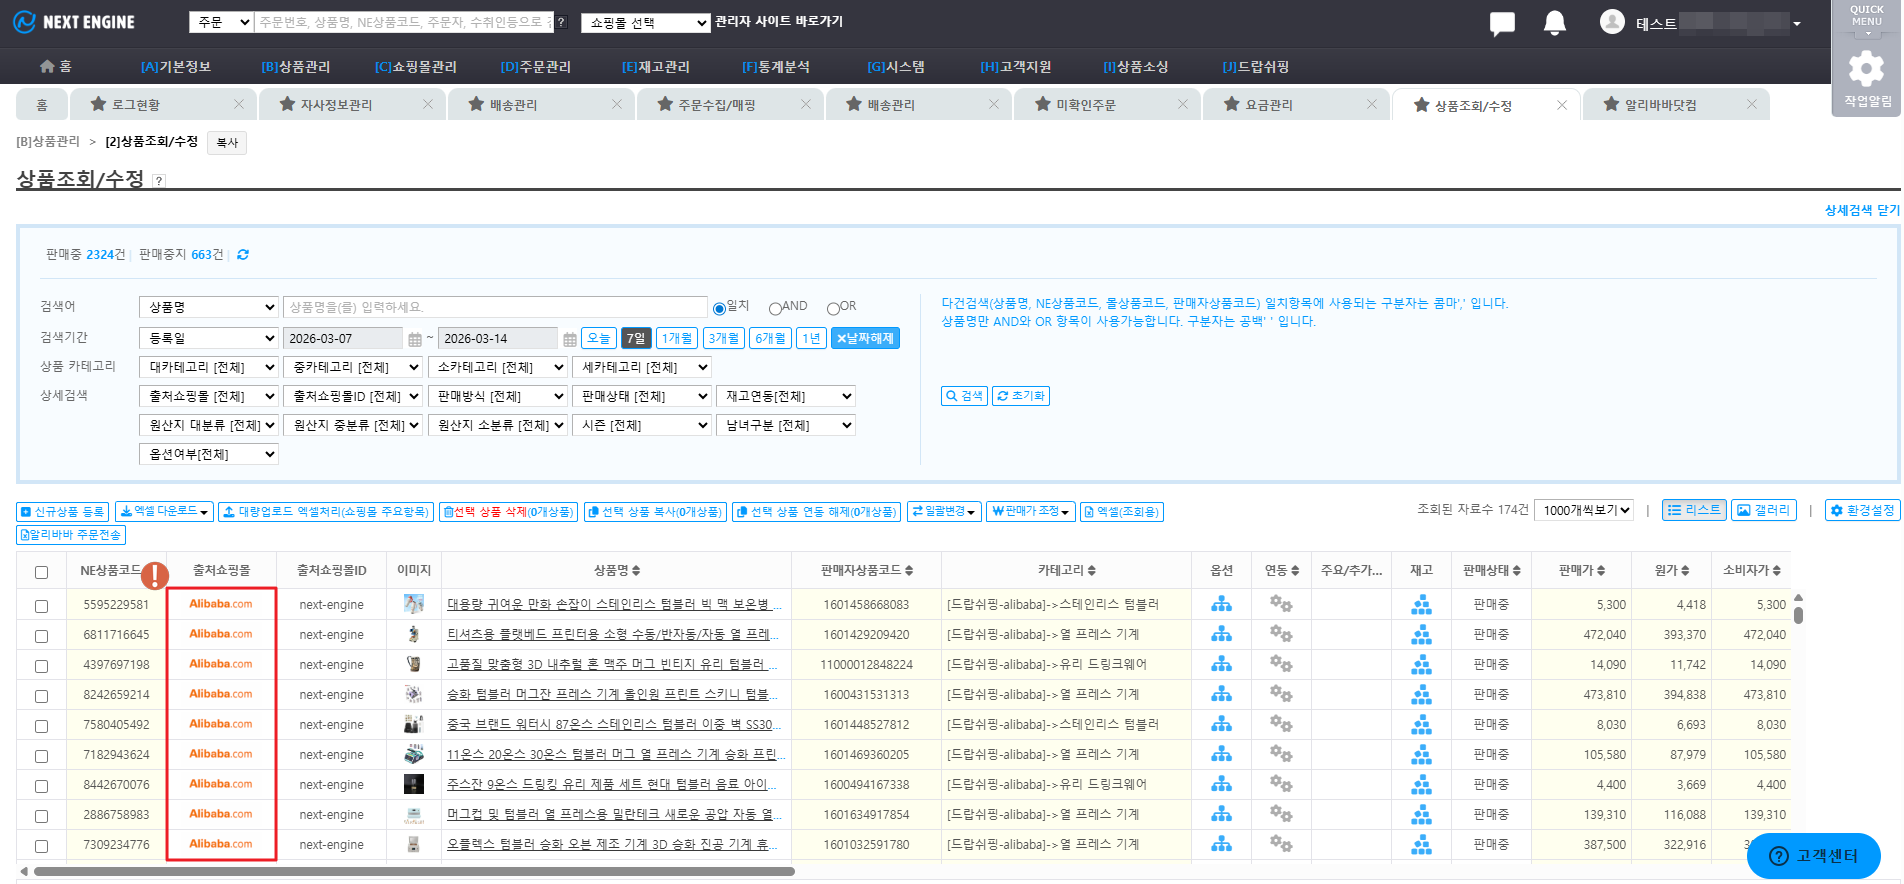Open the 1000개씩보기 page size dropdown
Screen dimensions: 1904x884
coord(1585,510)
